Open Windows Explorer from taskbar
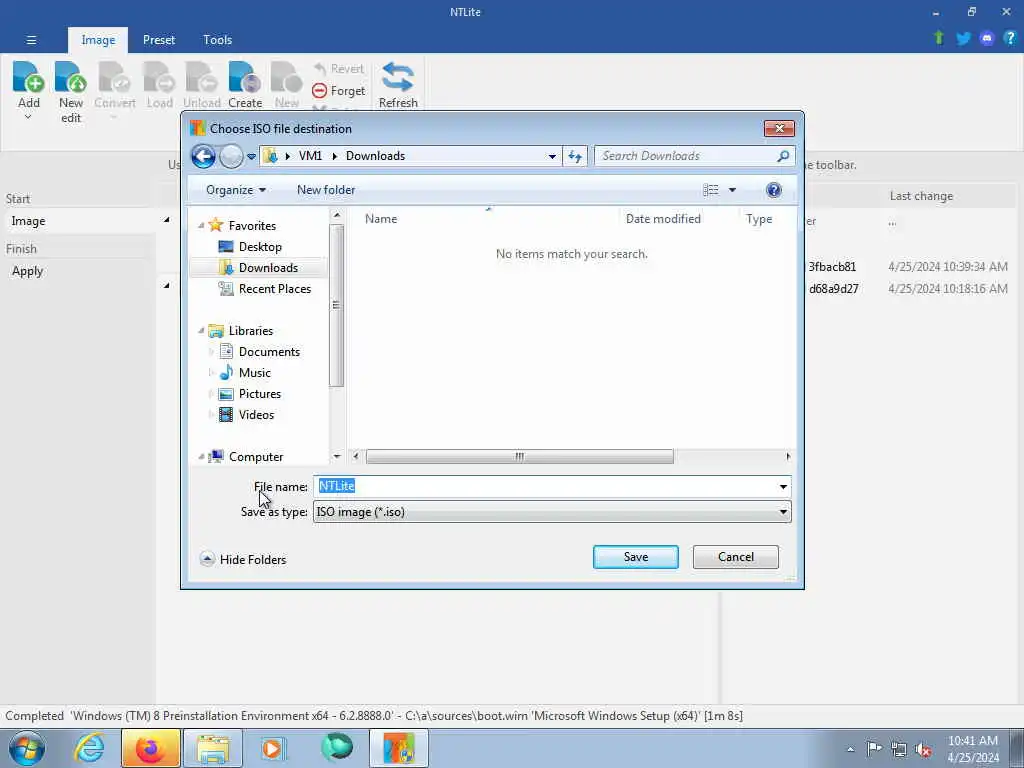The height and width of the screenshot is (768, 1024). tap(213, 748)
